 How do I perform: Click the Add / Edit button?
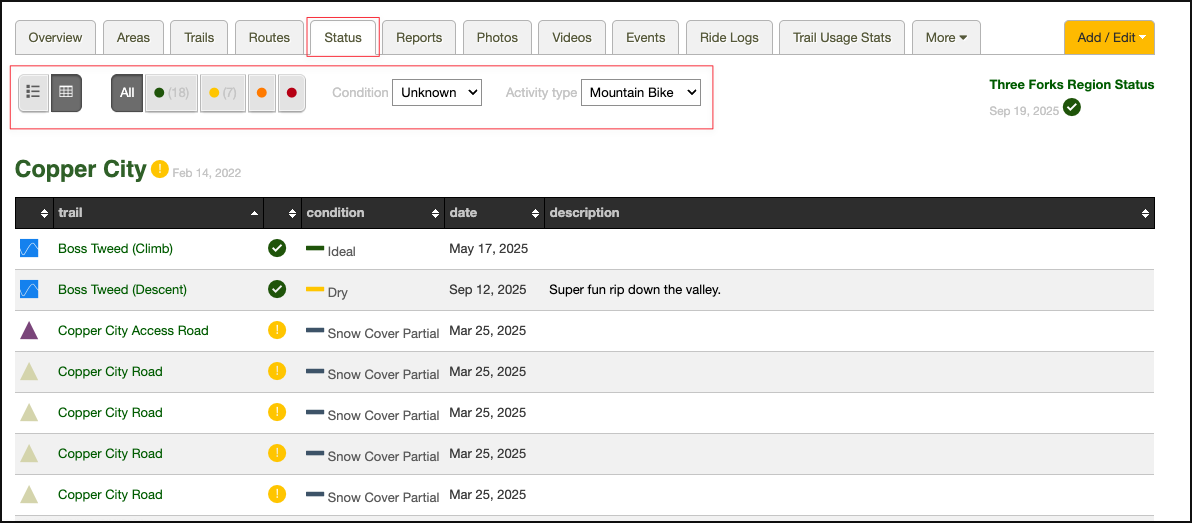tap(1109, 38)
